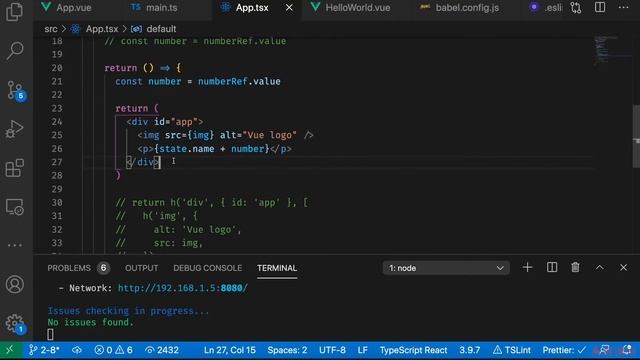
Task: Open the OUTPUT panel tab
Action: click(141, 268)
